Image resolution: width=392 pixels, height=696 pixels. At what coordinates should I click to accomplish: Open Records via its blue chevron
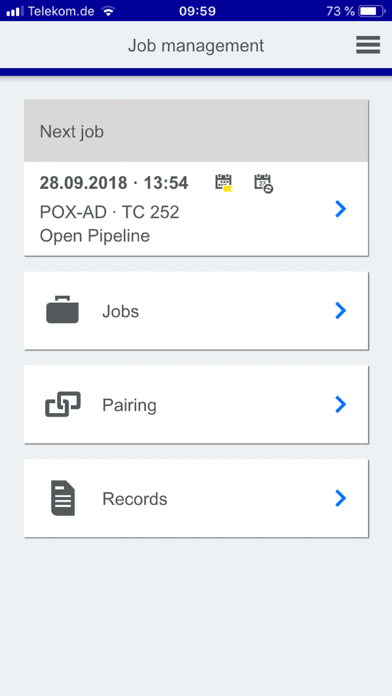point(340,498)
